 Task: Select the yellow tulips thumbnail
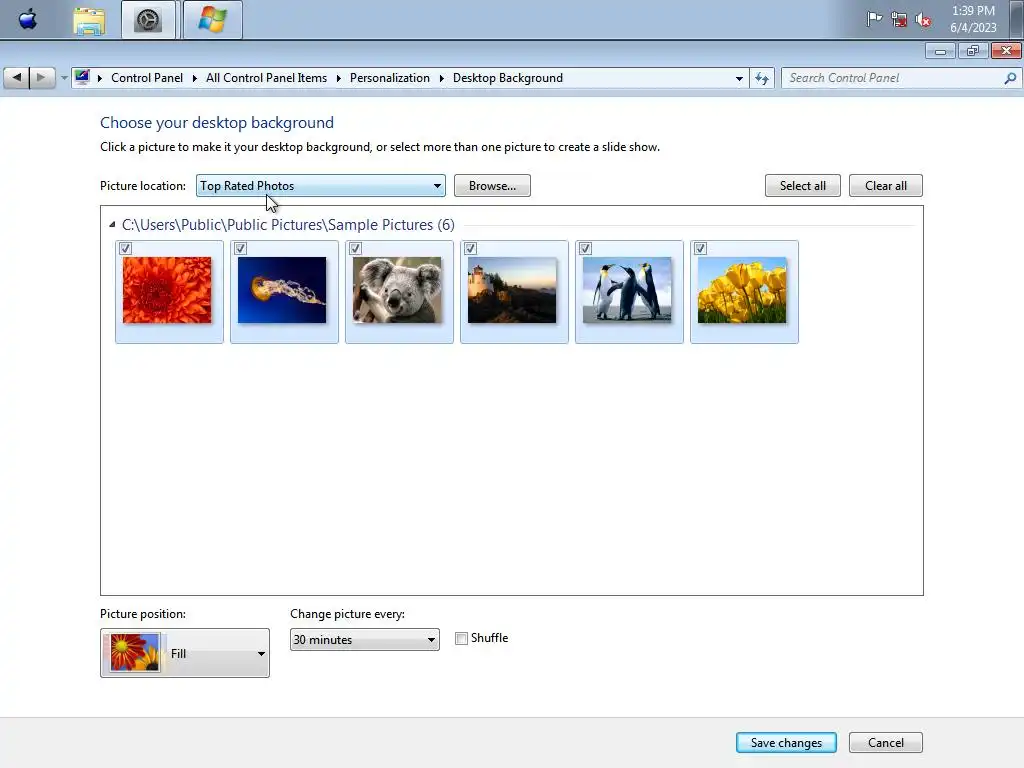click(742, 290)
